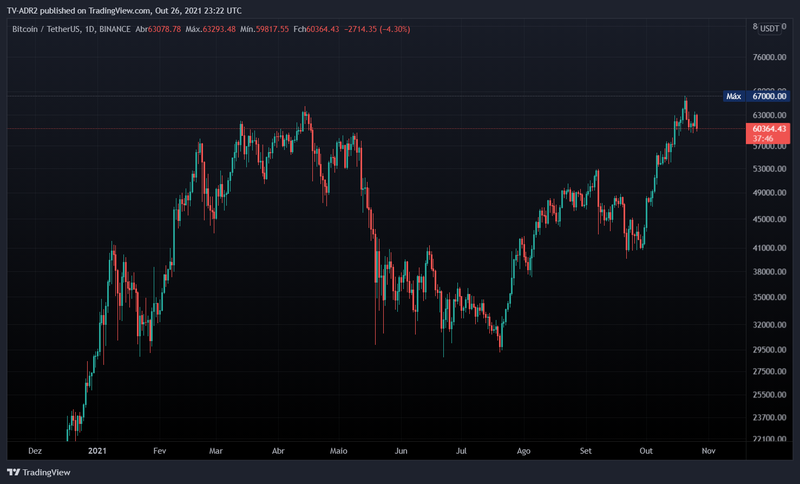This screenshot has height=484, width=800.
Task: Click the Abr label on time axis
Action: pos(278,451)
